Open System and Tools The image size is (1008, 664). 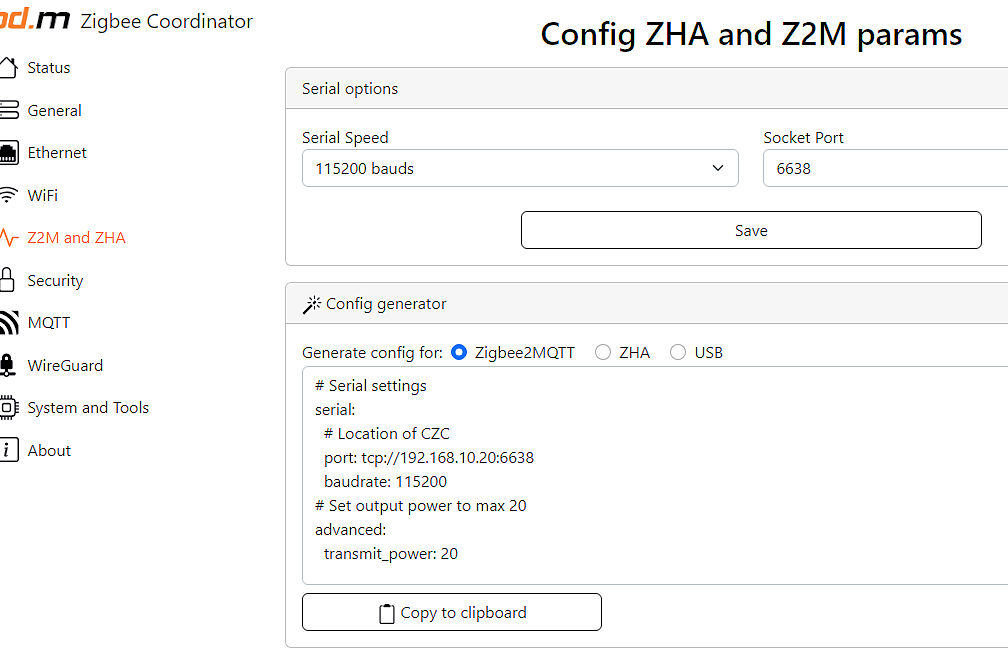88,408
